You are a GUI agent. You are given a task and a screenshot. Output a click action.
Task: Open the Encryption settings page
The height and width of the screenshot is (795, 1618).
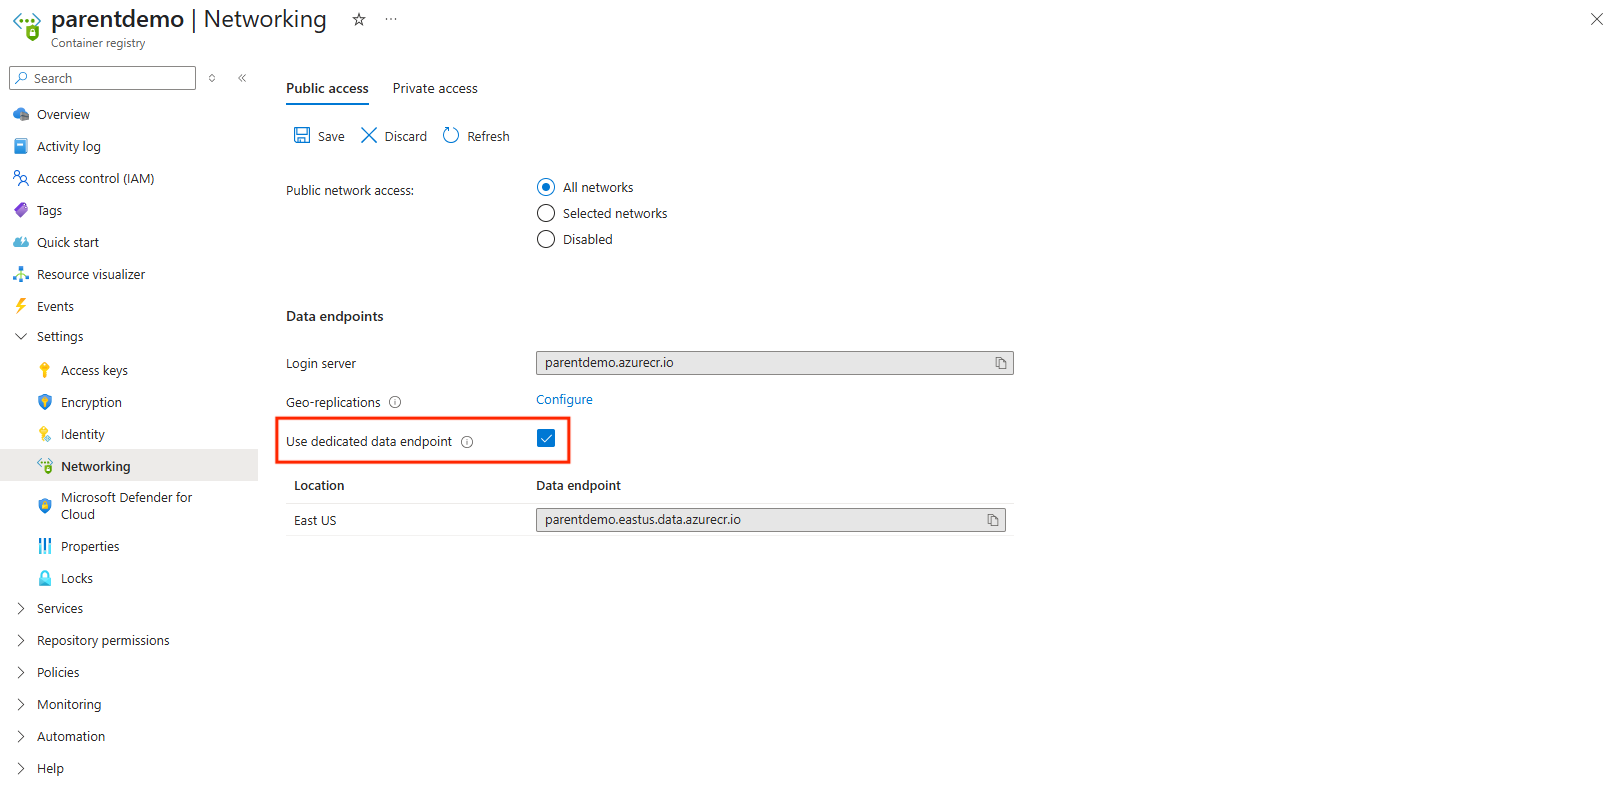(x=91, y=402)
